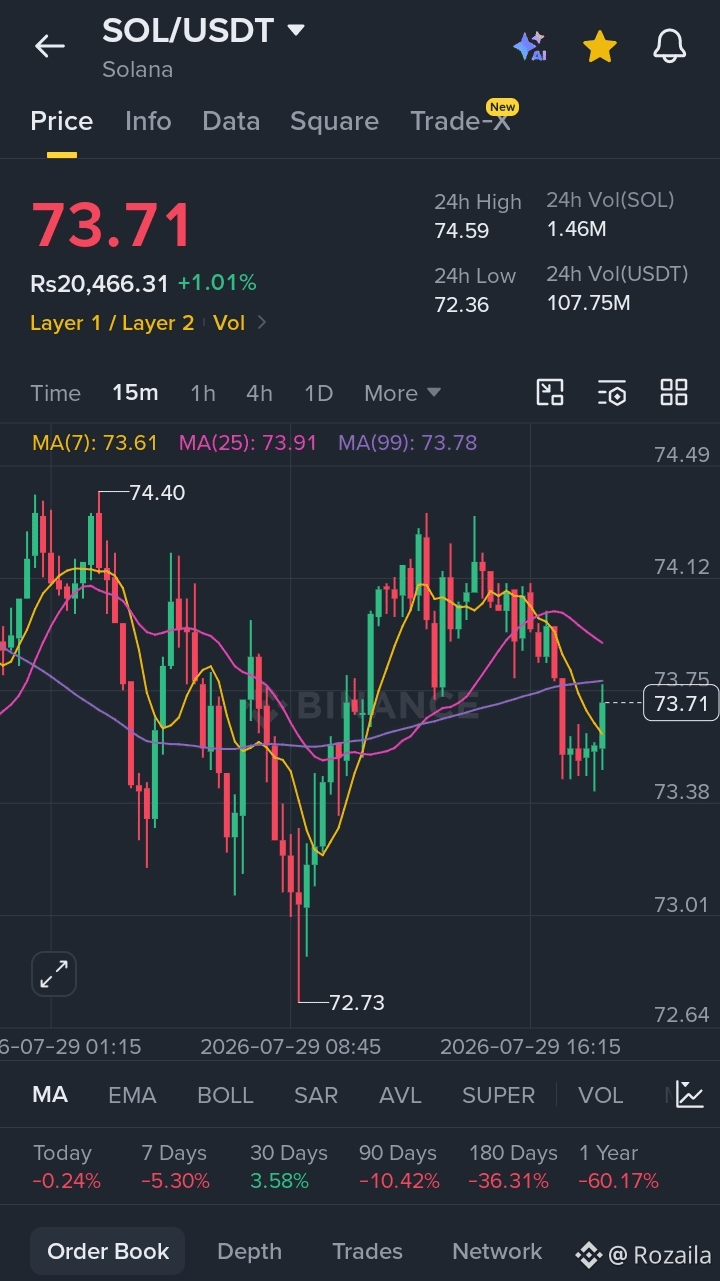Switch to the Info tab
This screenshot has height=1281, width=720.
148,121
